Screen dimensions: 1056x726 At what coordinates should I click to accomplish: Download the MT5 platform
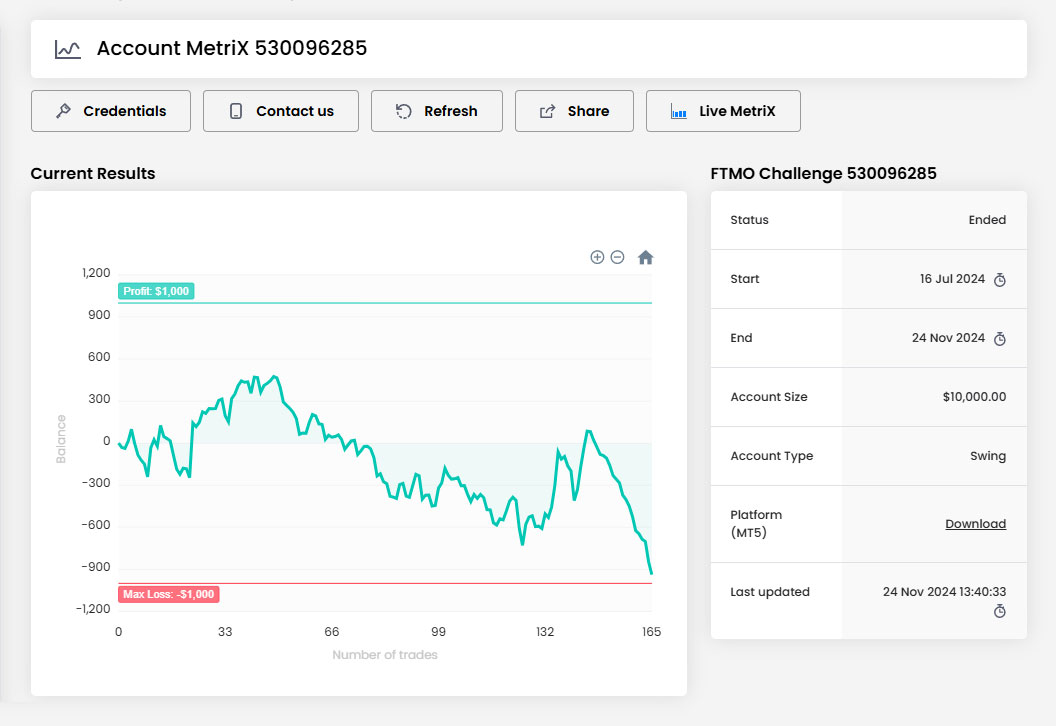pyautogui.click(x=975, y=524)
